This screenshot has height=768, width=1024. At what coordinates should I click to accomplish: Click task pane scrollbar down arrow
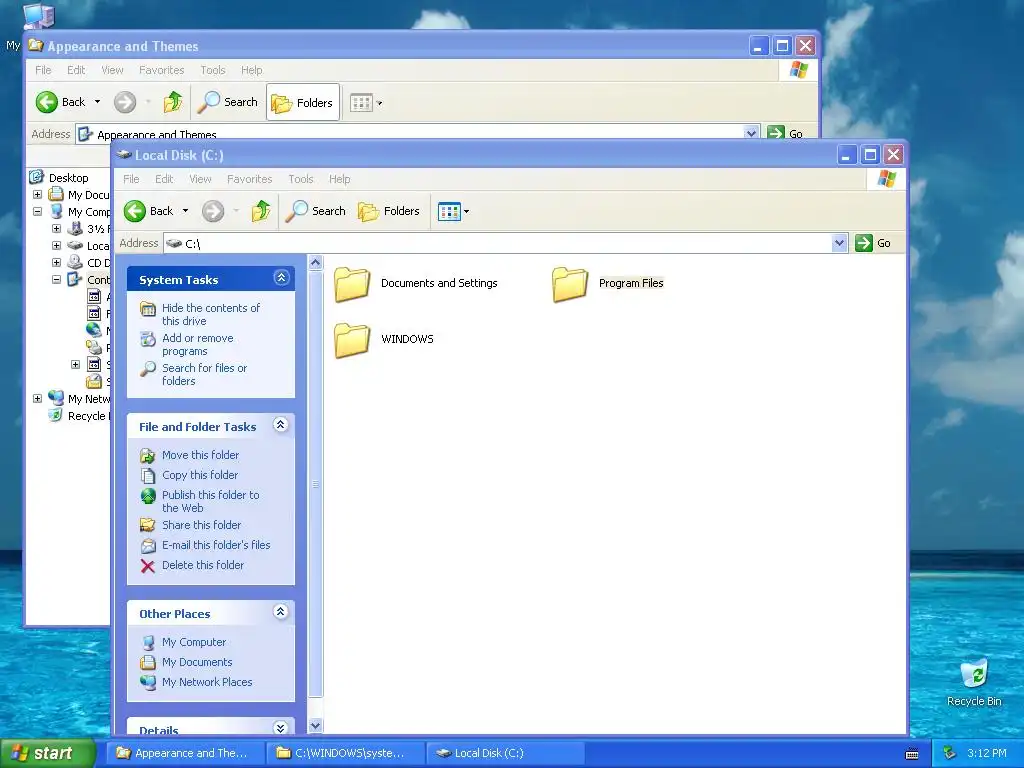tap(315, 726)
